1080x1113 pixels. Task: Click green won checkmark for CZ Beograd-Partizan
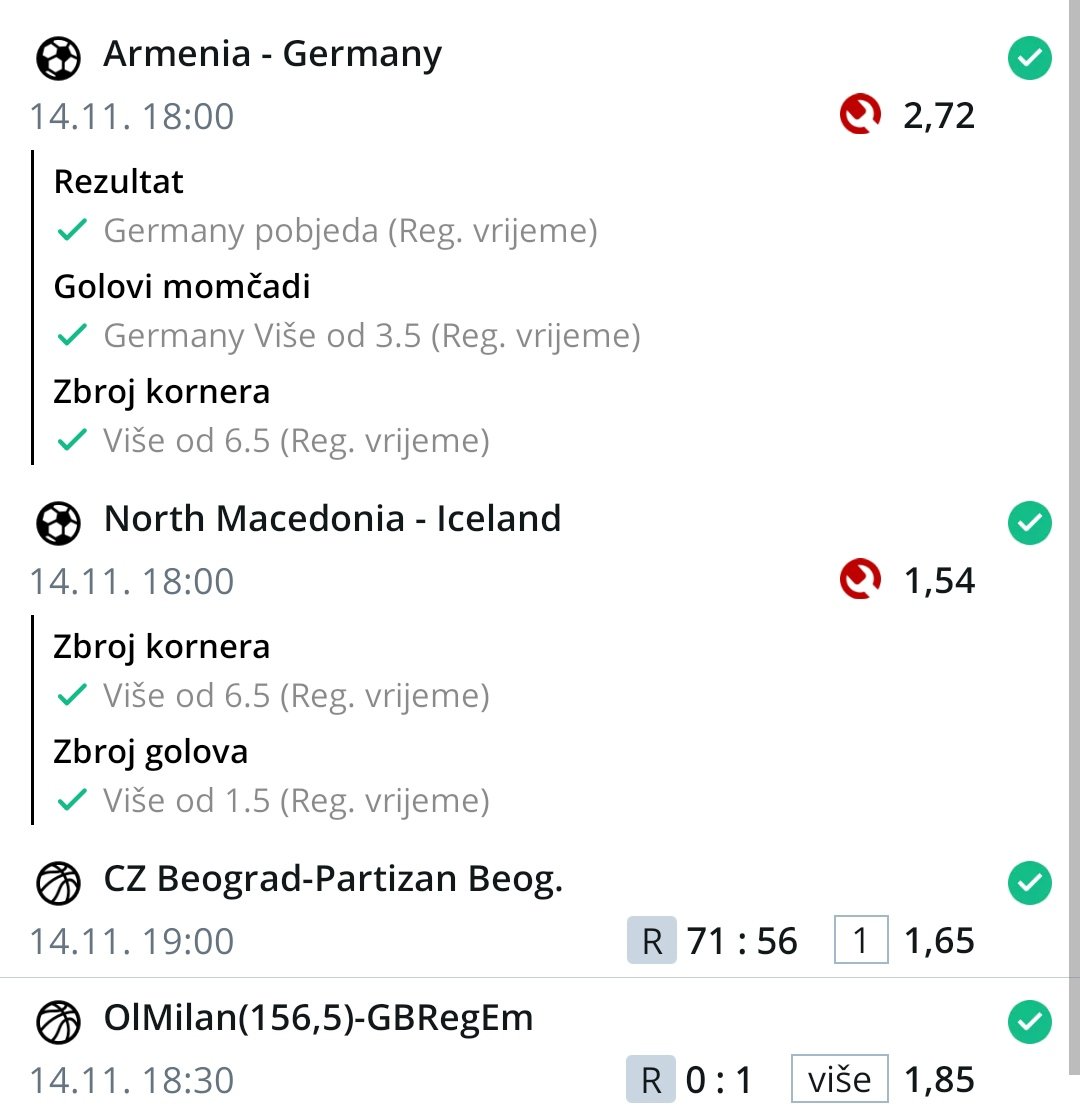pyautogui.click(x=1029, y=883)
